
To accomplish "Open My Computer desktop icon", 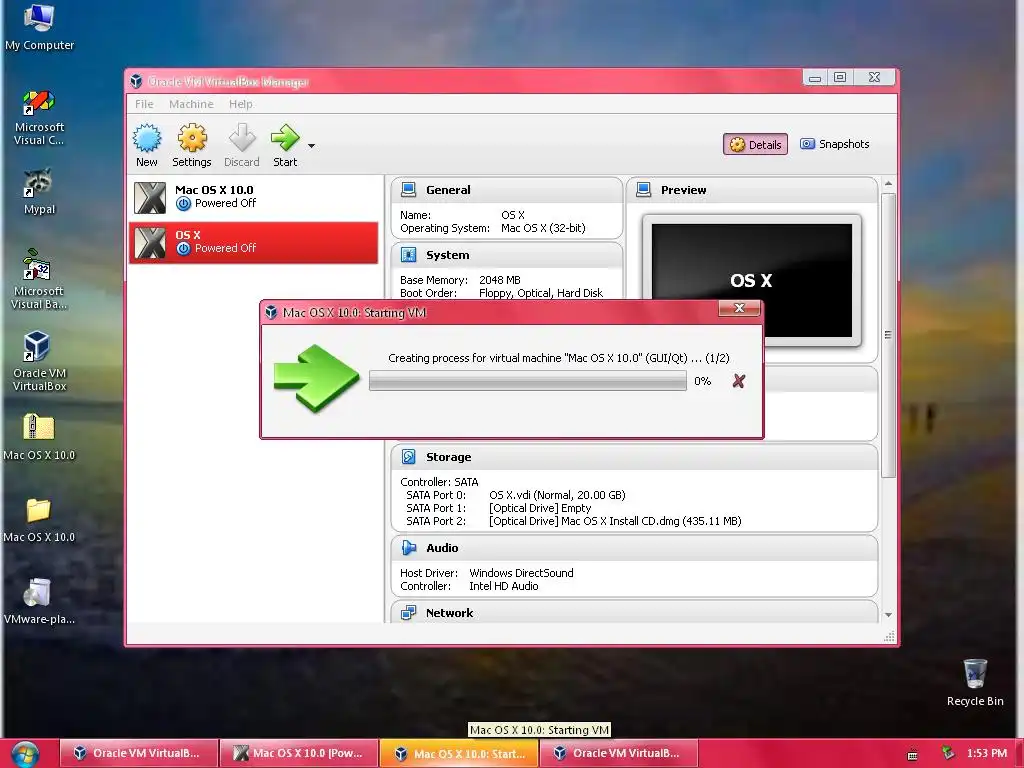I will tap(39, 27).
